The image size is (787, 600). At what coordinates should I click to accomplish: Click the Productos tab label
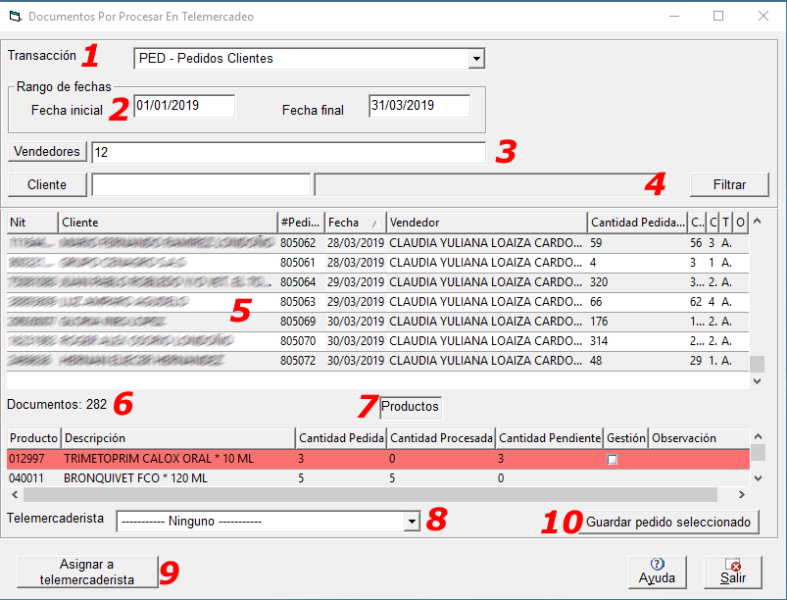409,407
